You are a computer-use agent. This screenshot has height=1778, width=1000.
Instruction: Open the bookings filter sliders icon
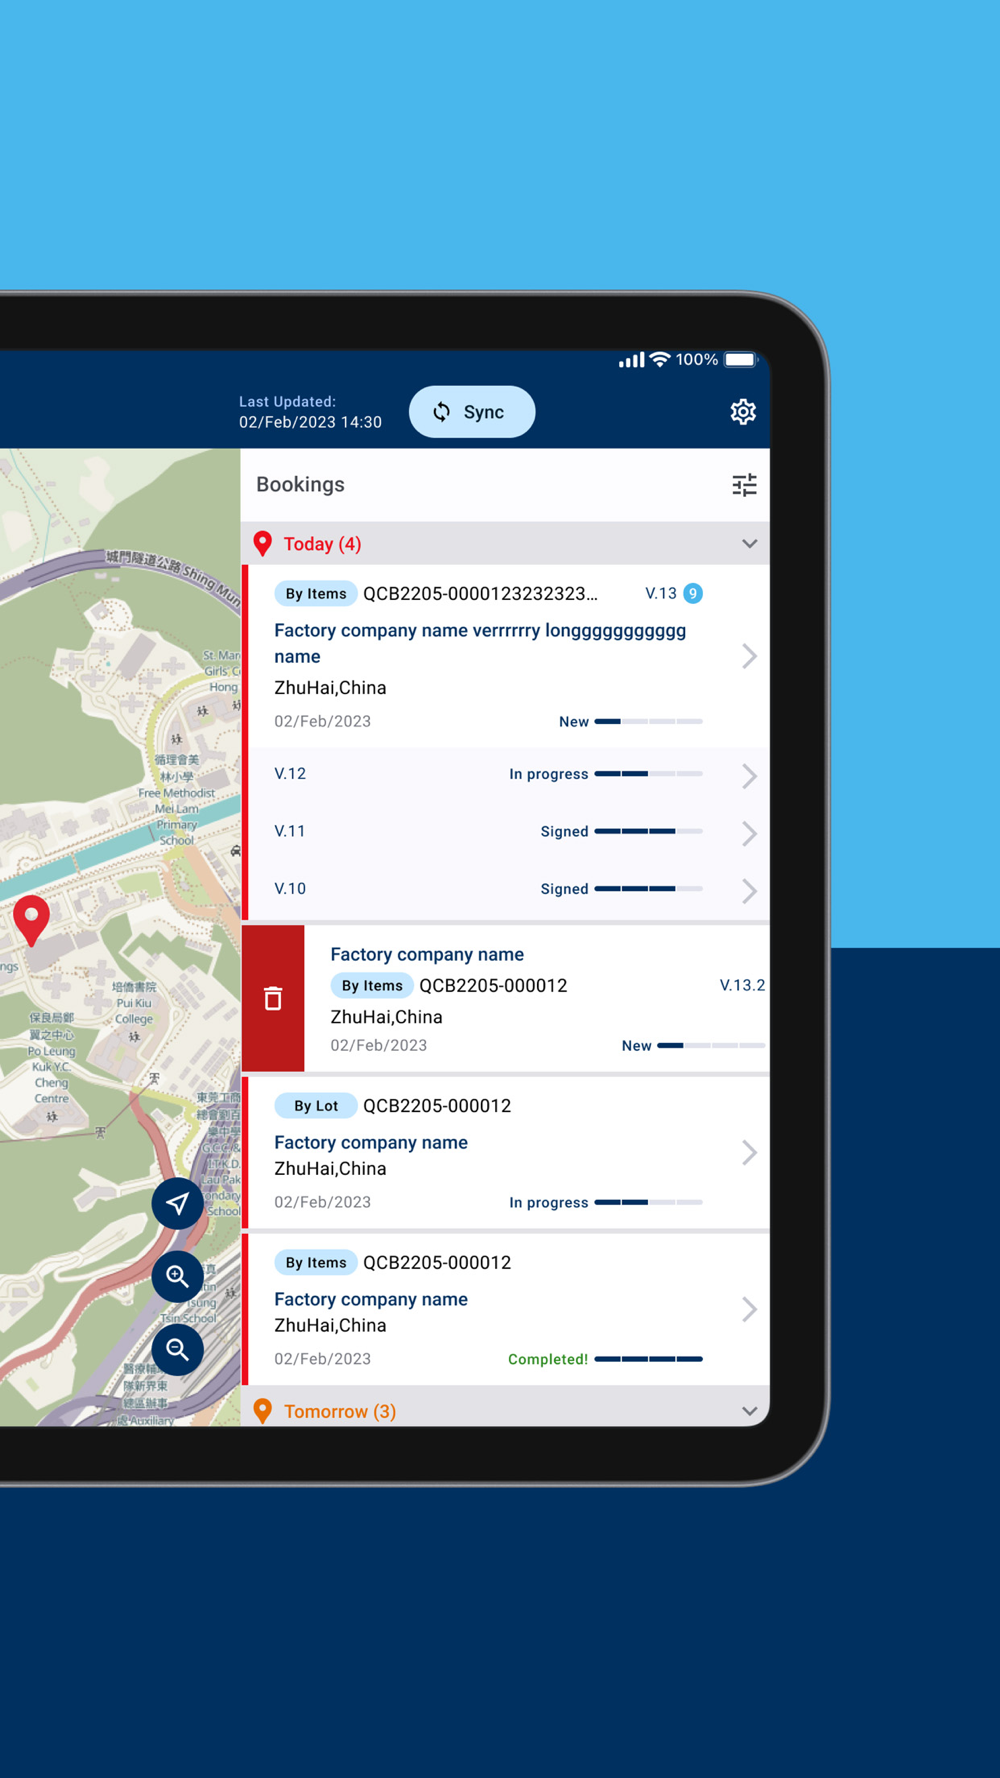[745, 485]
